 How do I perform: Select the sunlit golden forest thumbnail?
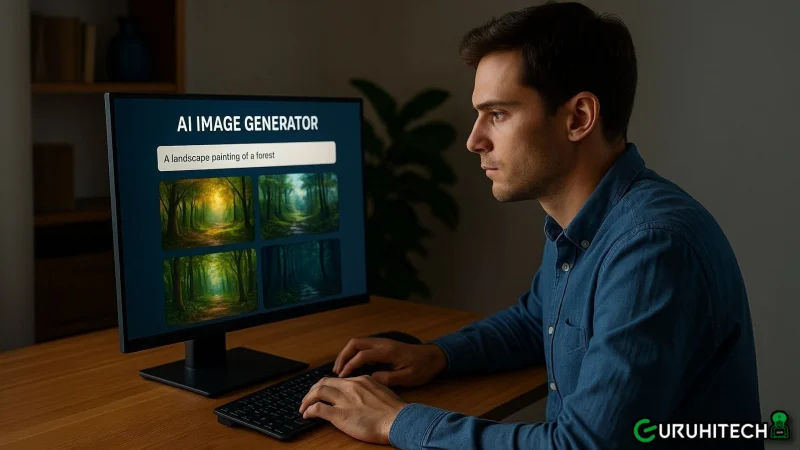206,211
